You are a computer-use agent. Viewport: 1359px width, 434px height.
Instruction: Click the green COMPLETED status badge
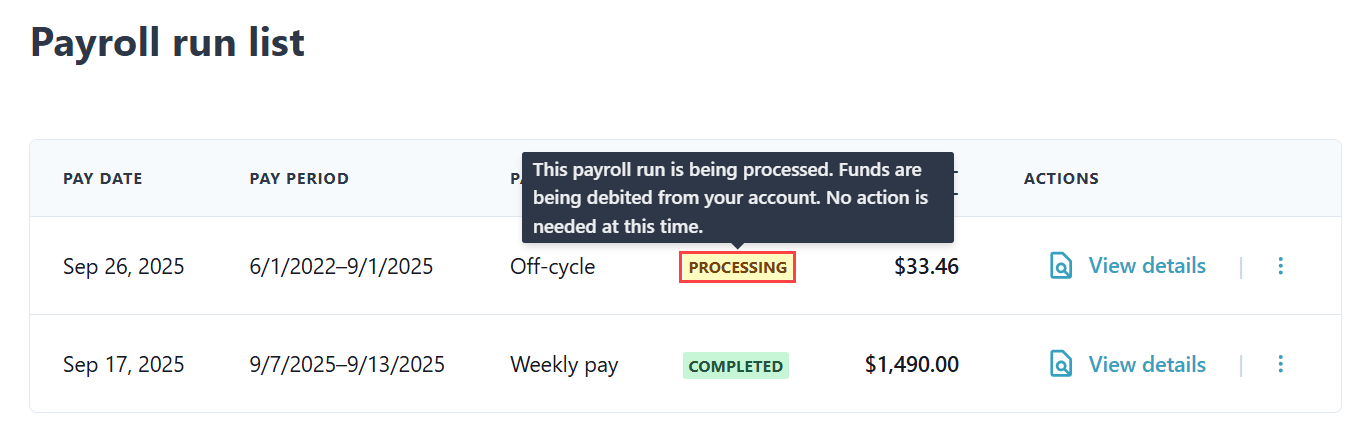click(x=736, y=366)
